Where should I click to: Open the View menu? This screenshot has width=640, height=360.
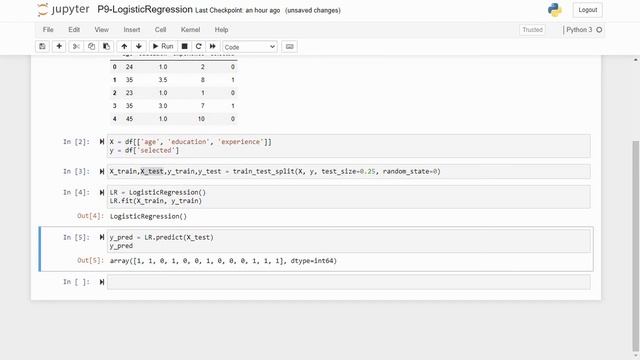101,30
